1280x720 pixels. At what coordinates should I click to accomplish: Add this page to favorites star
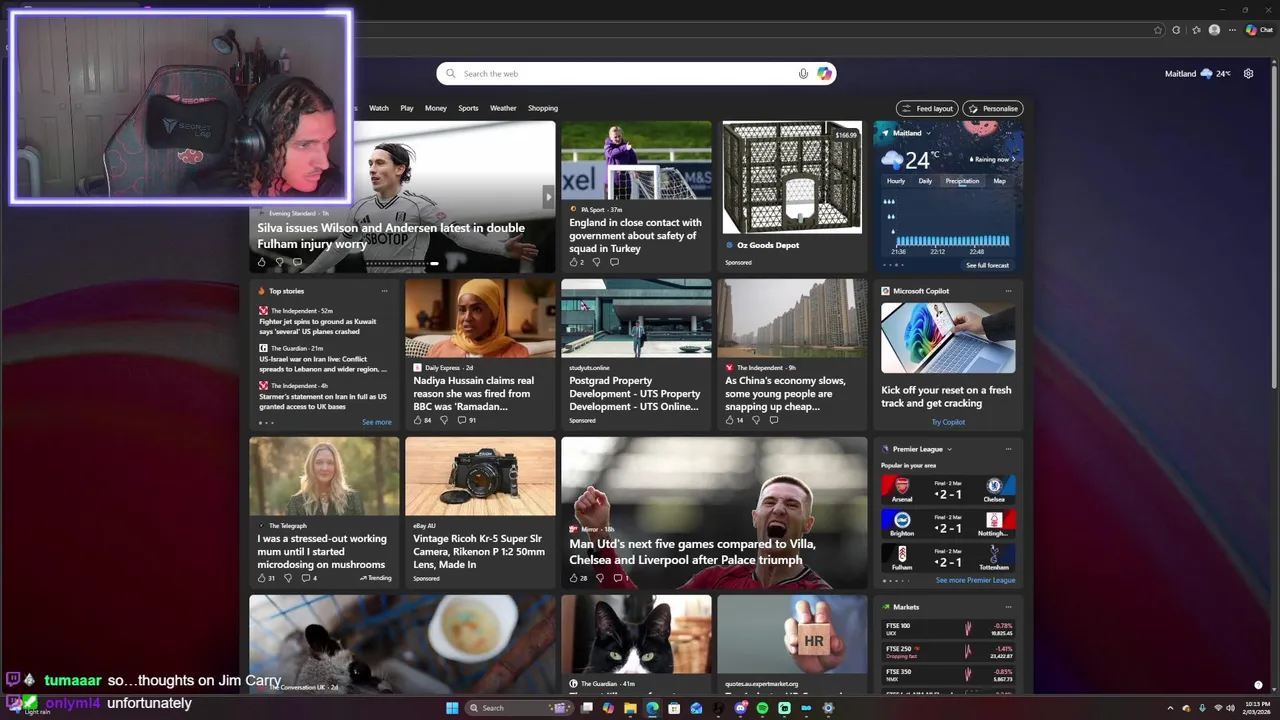(x=1158, y=30)
